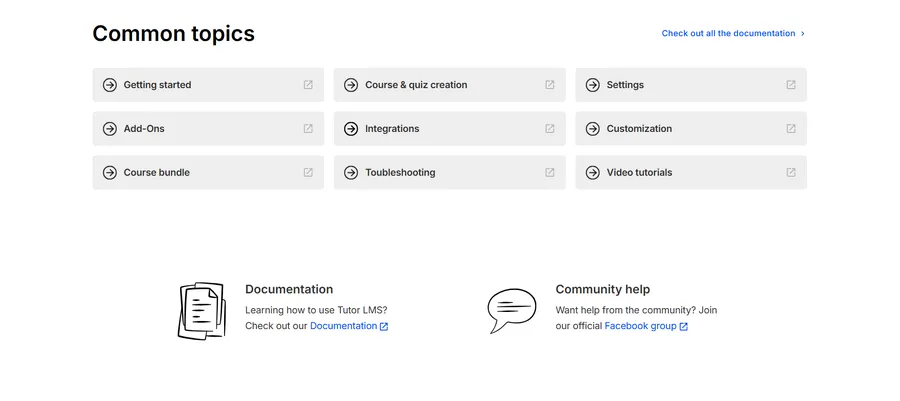Image resolution: width=900 pixels, height=401 pixels.
Task: Click the external-link icon on Add-Ons card
Action: 308,129
